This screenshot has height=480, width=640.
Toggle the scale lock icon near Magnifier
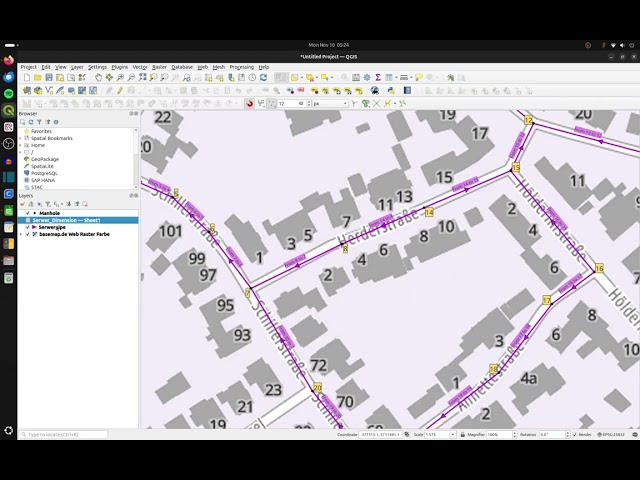[462, 435]
